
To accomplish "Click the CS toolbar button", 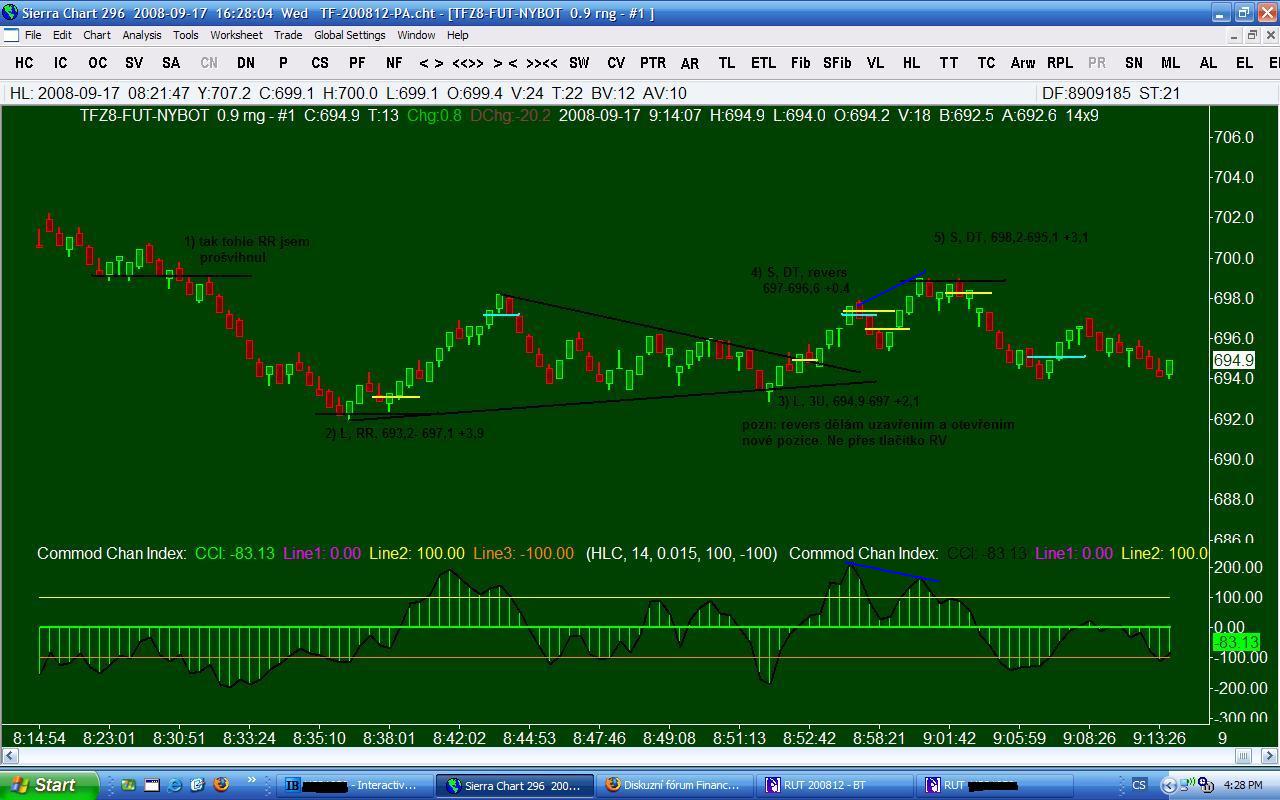I will [320, 62].
